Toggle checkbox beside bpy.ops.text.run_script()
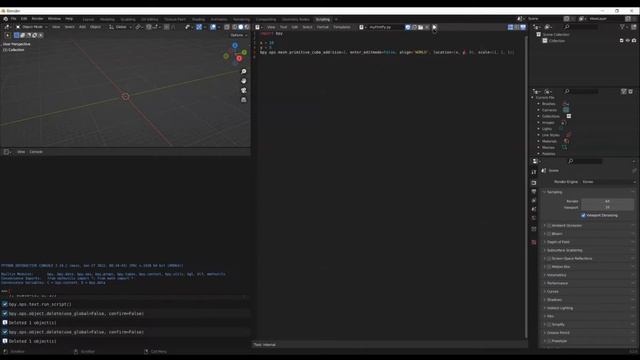Viewport: 640px width, 360px height. [x=5, y=304]
